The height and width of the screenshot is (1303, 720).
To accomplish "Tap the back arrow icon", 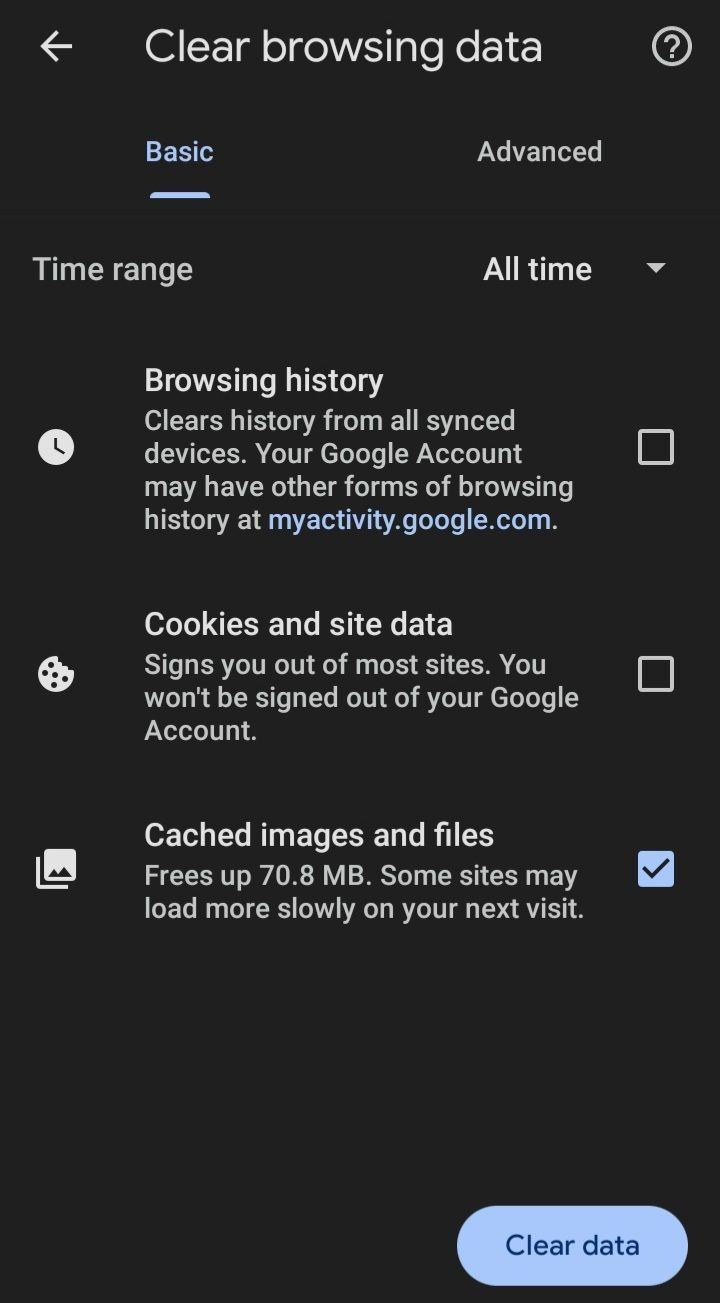I will [x=56, y=46].
